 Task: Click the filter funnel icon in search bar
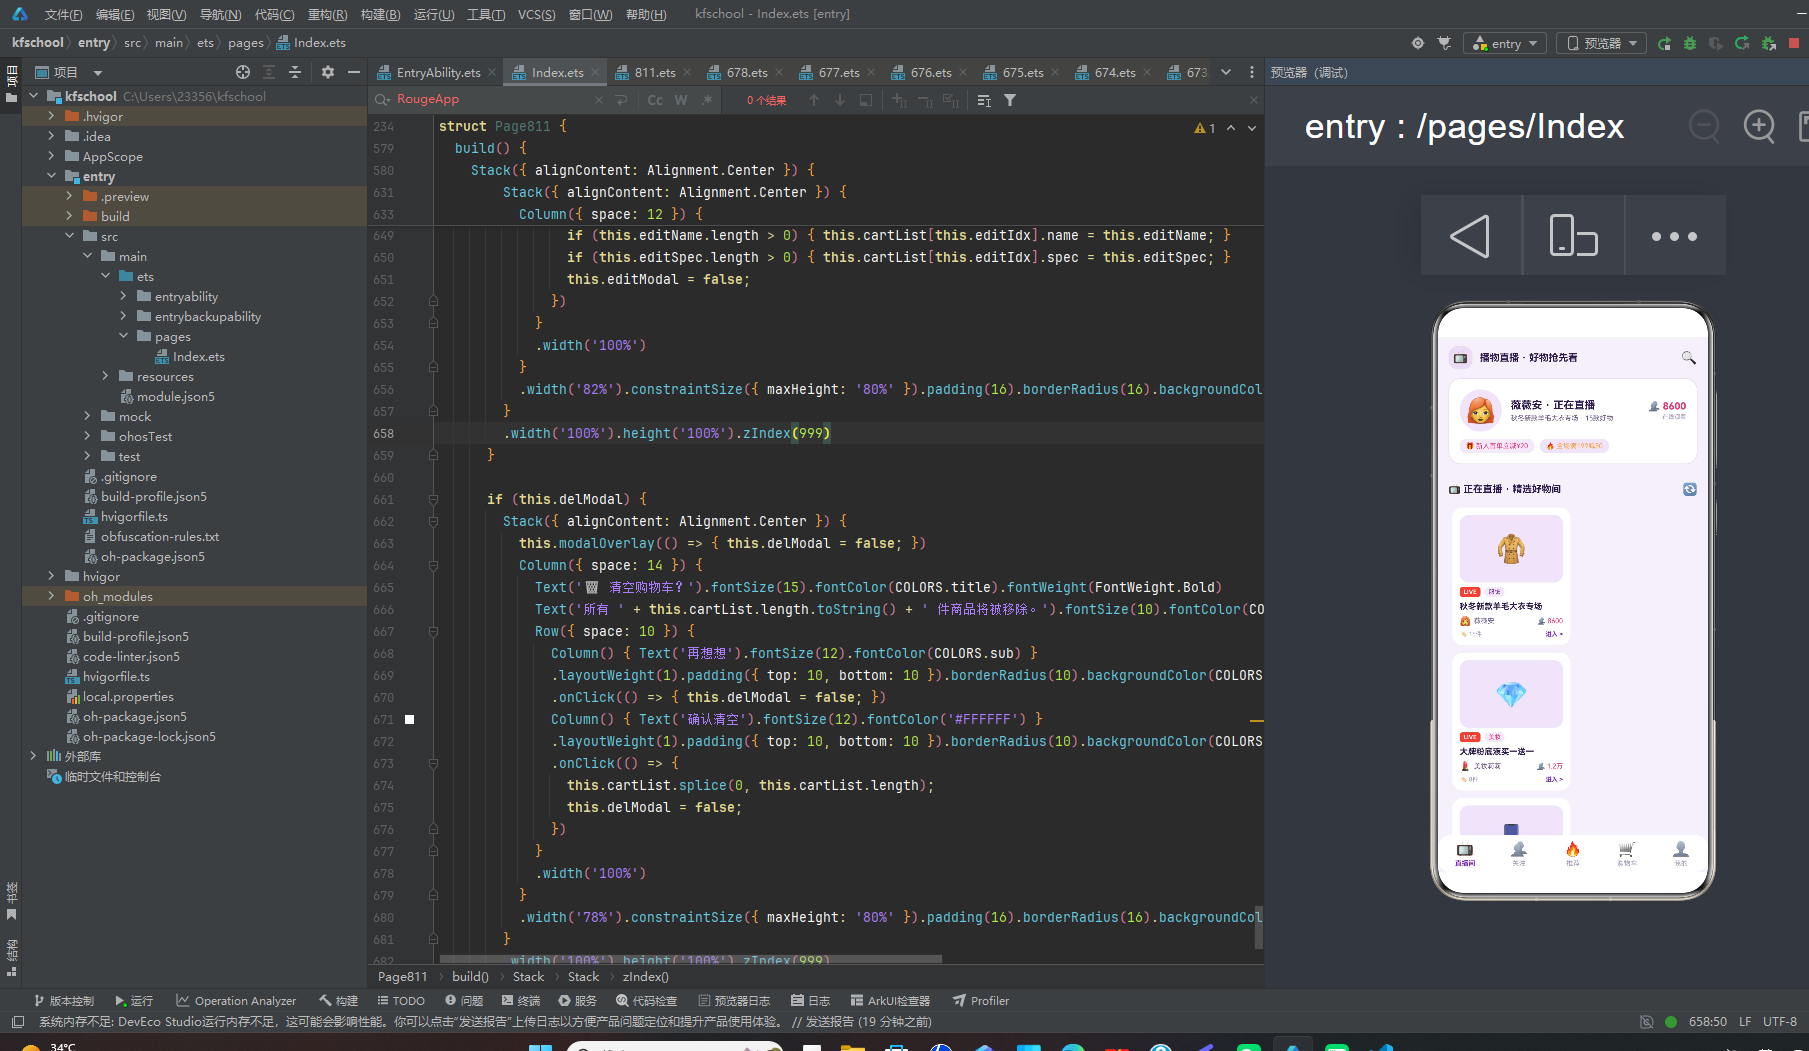1010,100
